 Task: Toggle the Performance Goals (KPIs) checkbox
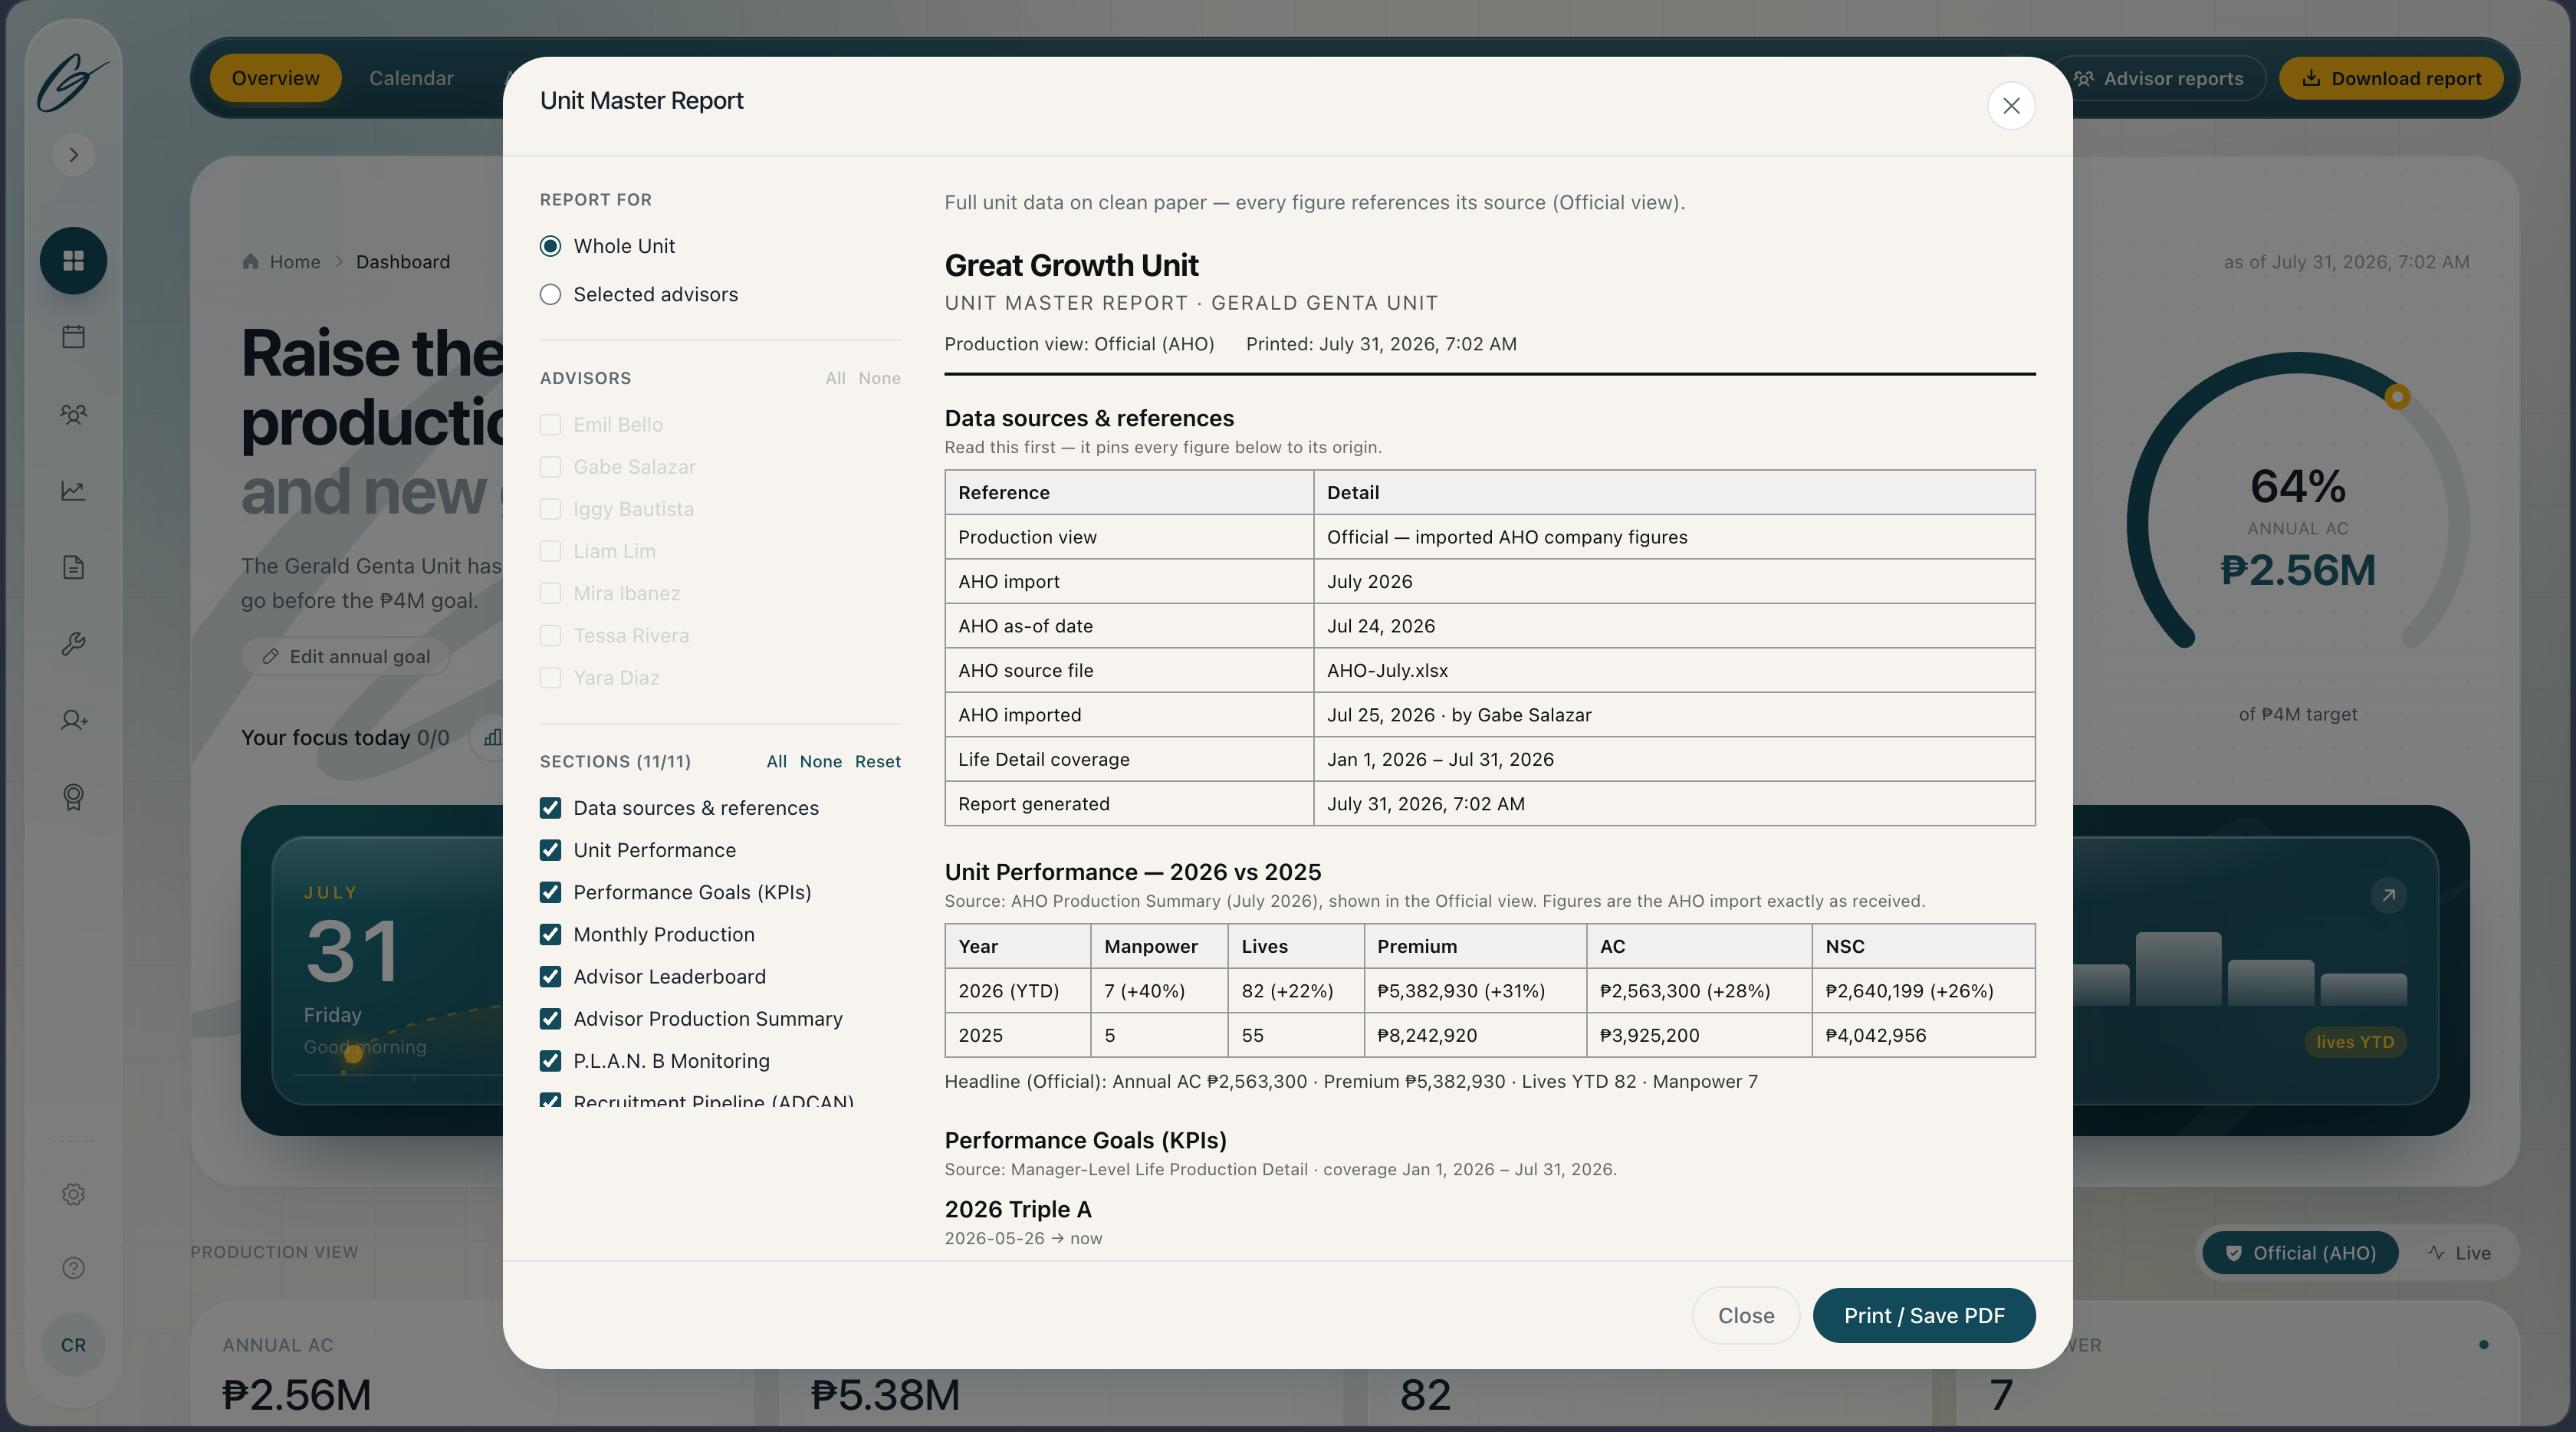click(x=550, y=892)
